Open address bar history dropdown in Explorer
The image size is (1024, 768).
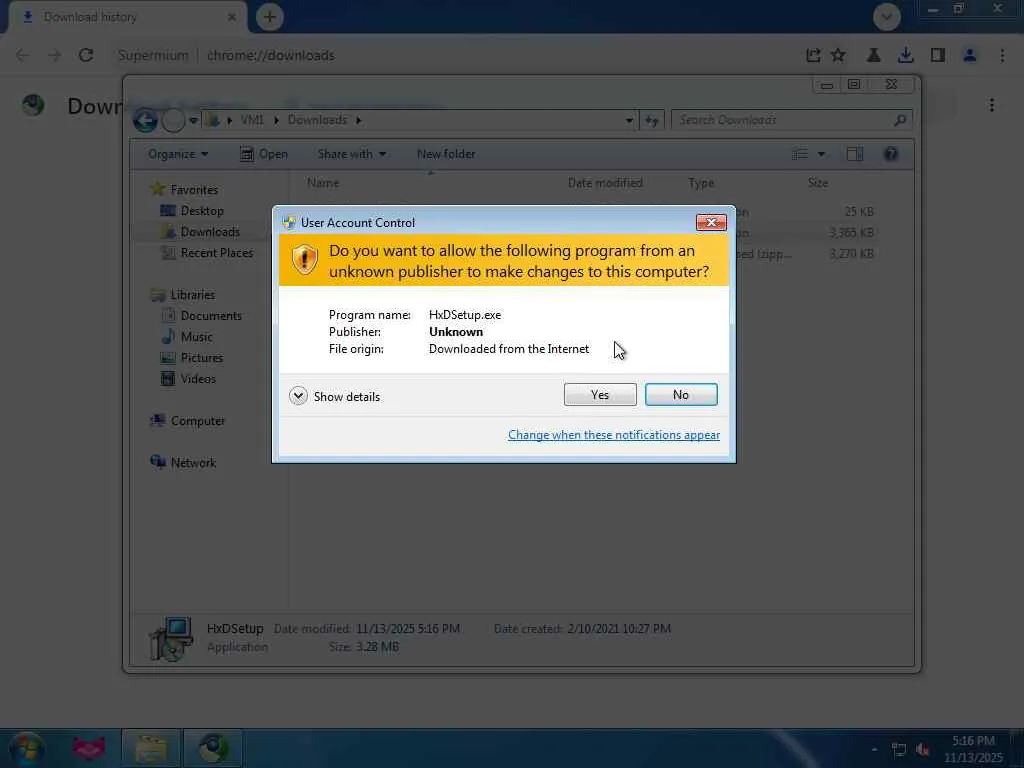tap(628, 120)
